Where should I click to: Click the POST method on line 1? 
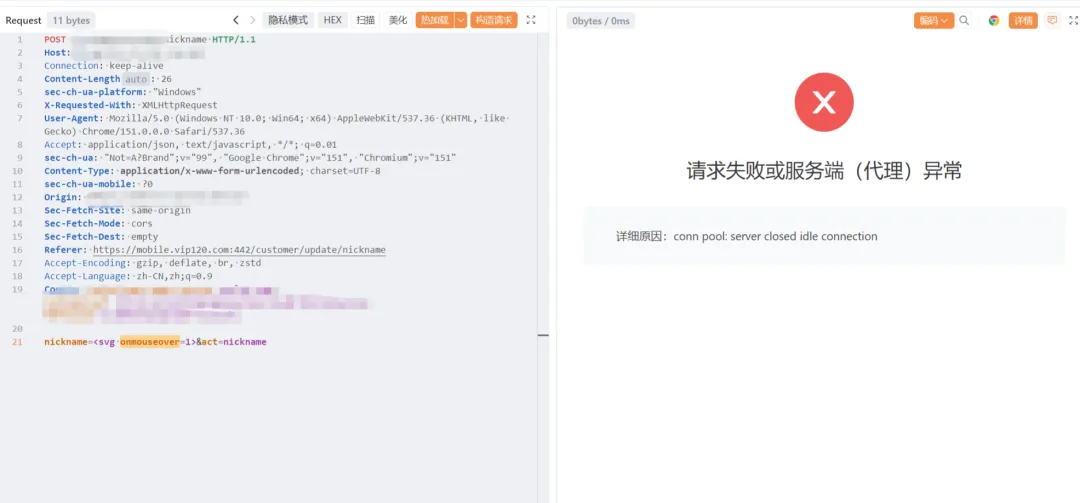point(55,39)
